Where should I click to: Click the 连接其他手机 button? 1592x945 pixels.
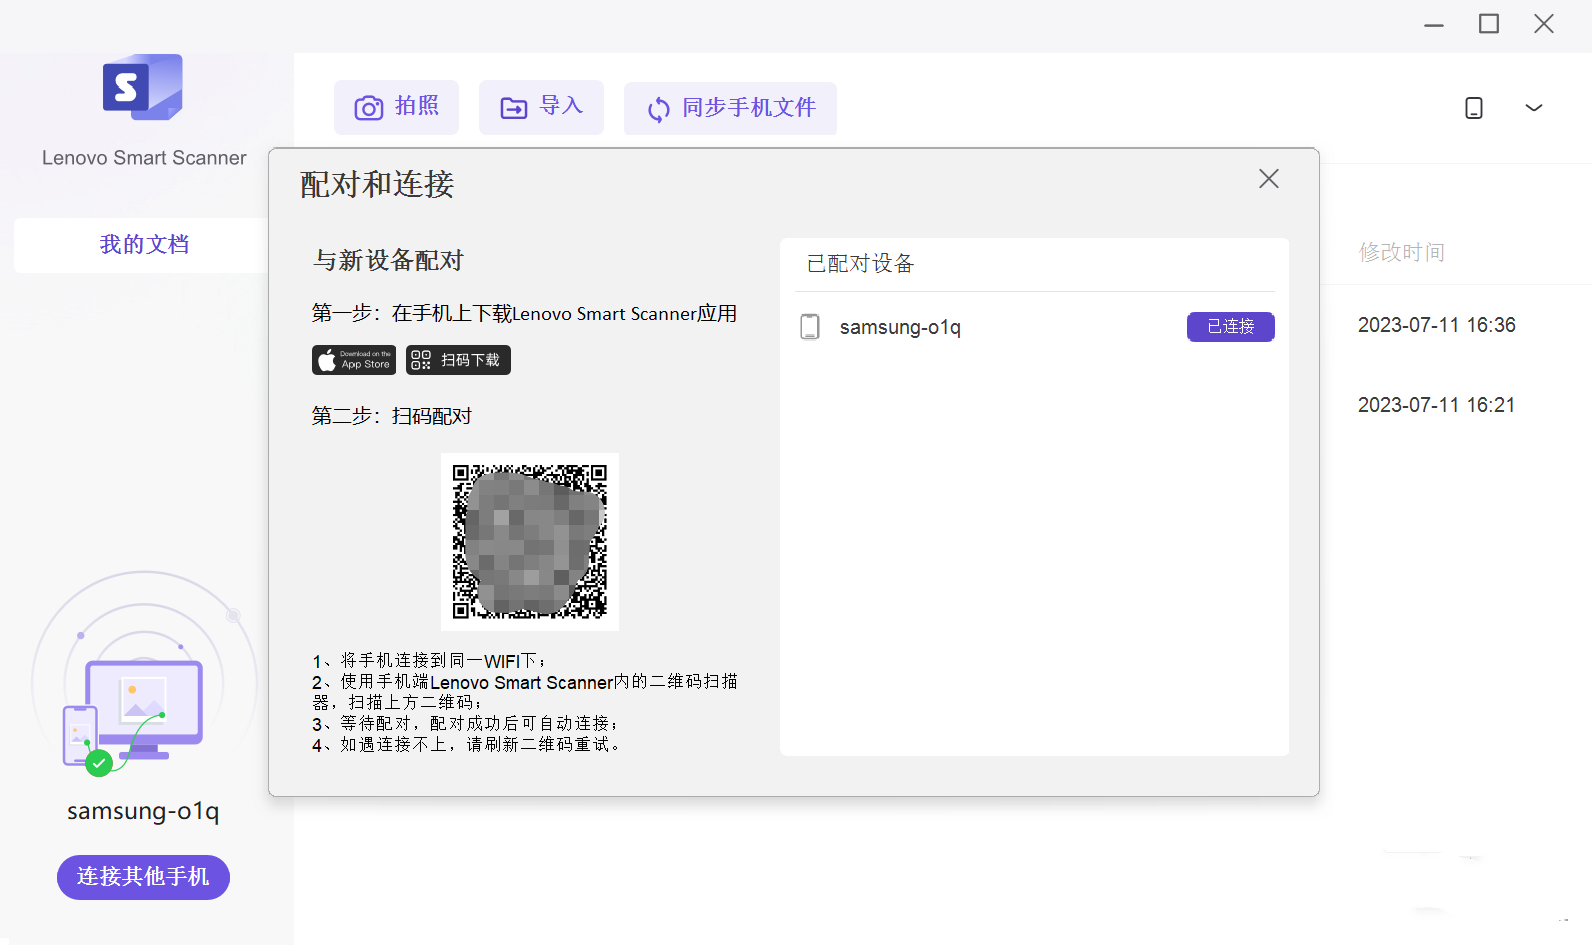(x=143, y=877)
